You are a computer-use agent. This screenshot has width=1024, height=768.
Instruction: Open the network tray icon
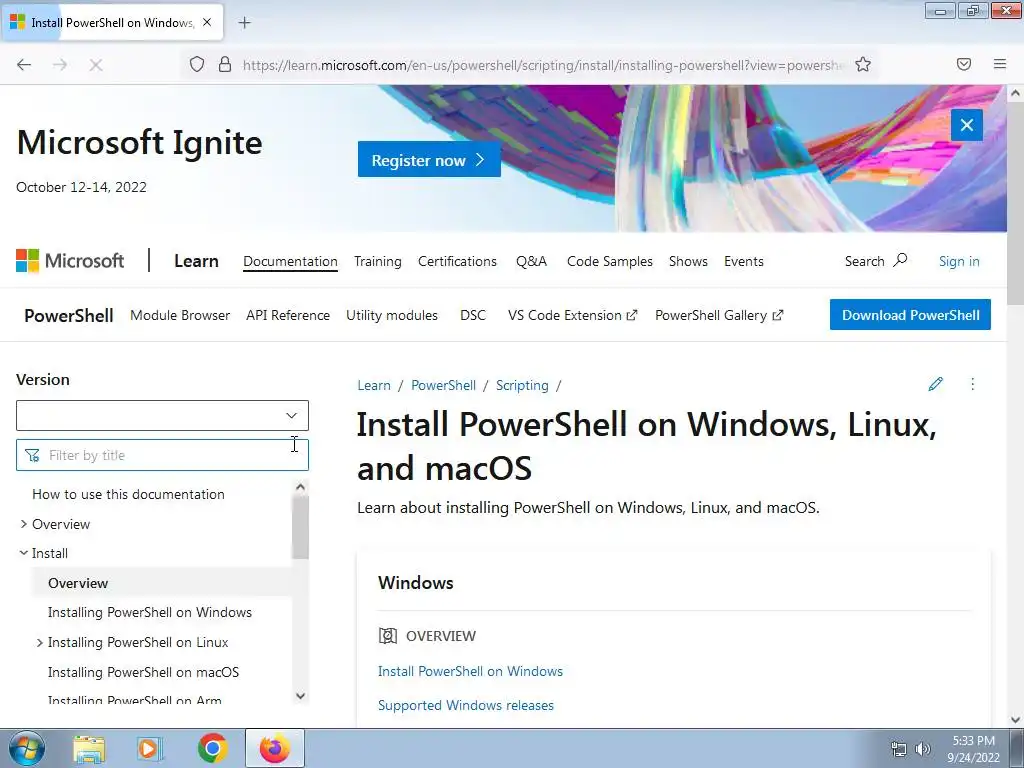point(899,749)
